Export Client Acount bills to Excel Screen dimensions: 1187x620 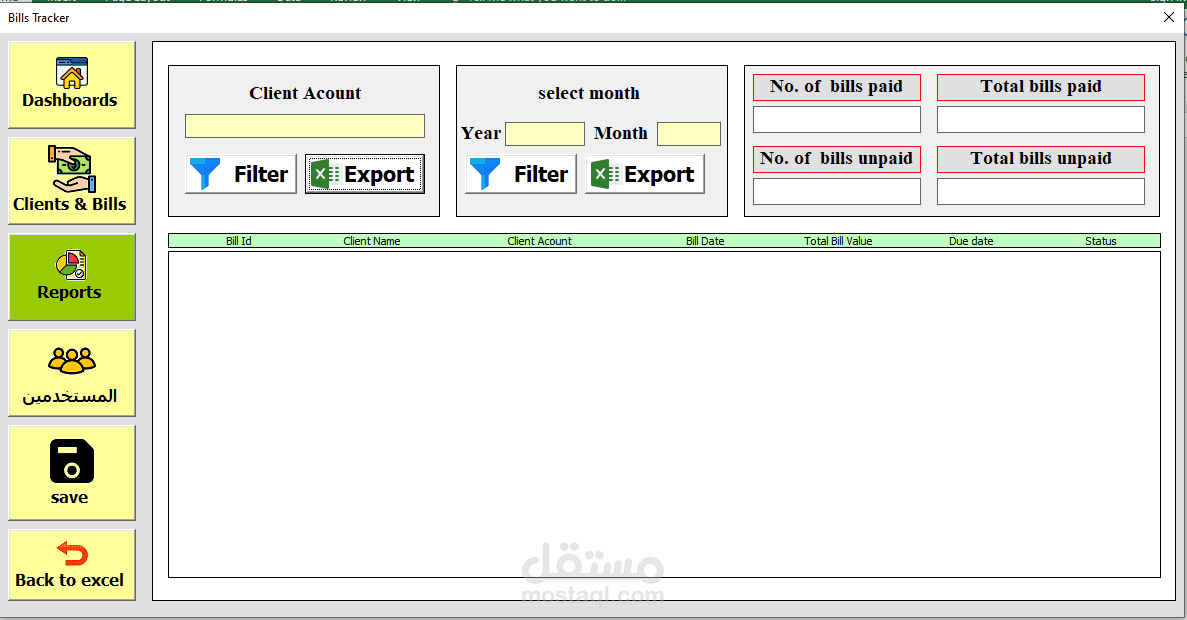(365, 174)
